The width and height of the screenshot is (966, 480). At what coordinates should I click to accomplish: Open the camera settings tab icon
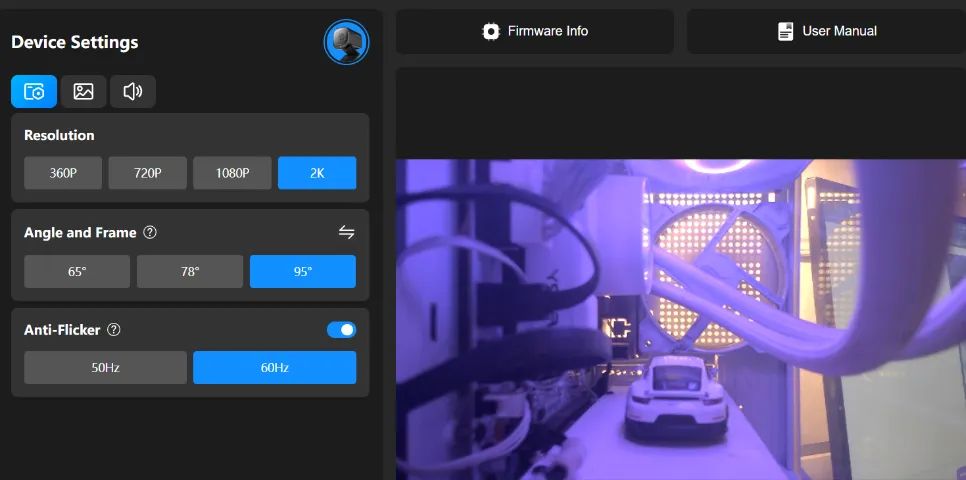(x=34, y=92)
